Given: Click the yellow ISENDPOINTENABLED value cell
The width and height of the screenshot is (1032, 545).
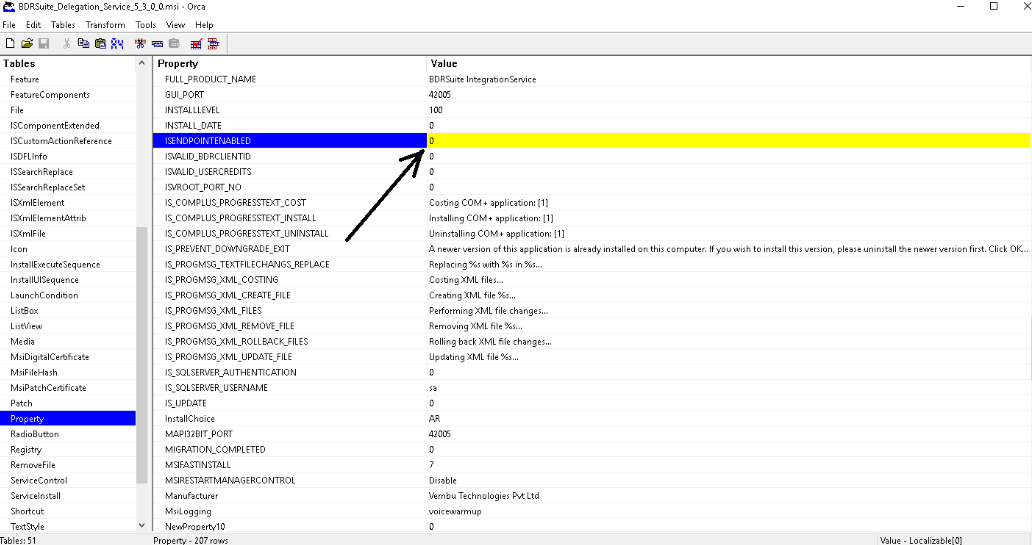Looking at the screenshot, I should click(729, 141).
